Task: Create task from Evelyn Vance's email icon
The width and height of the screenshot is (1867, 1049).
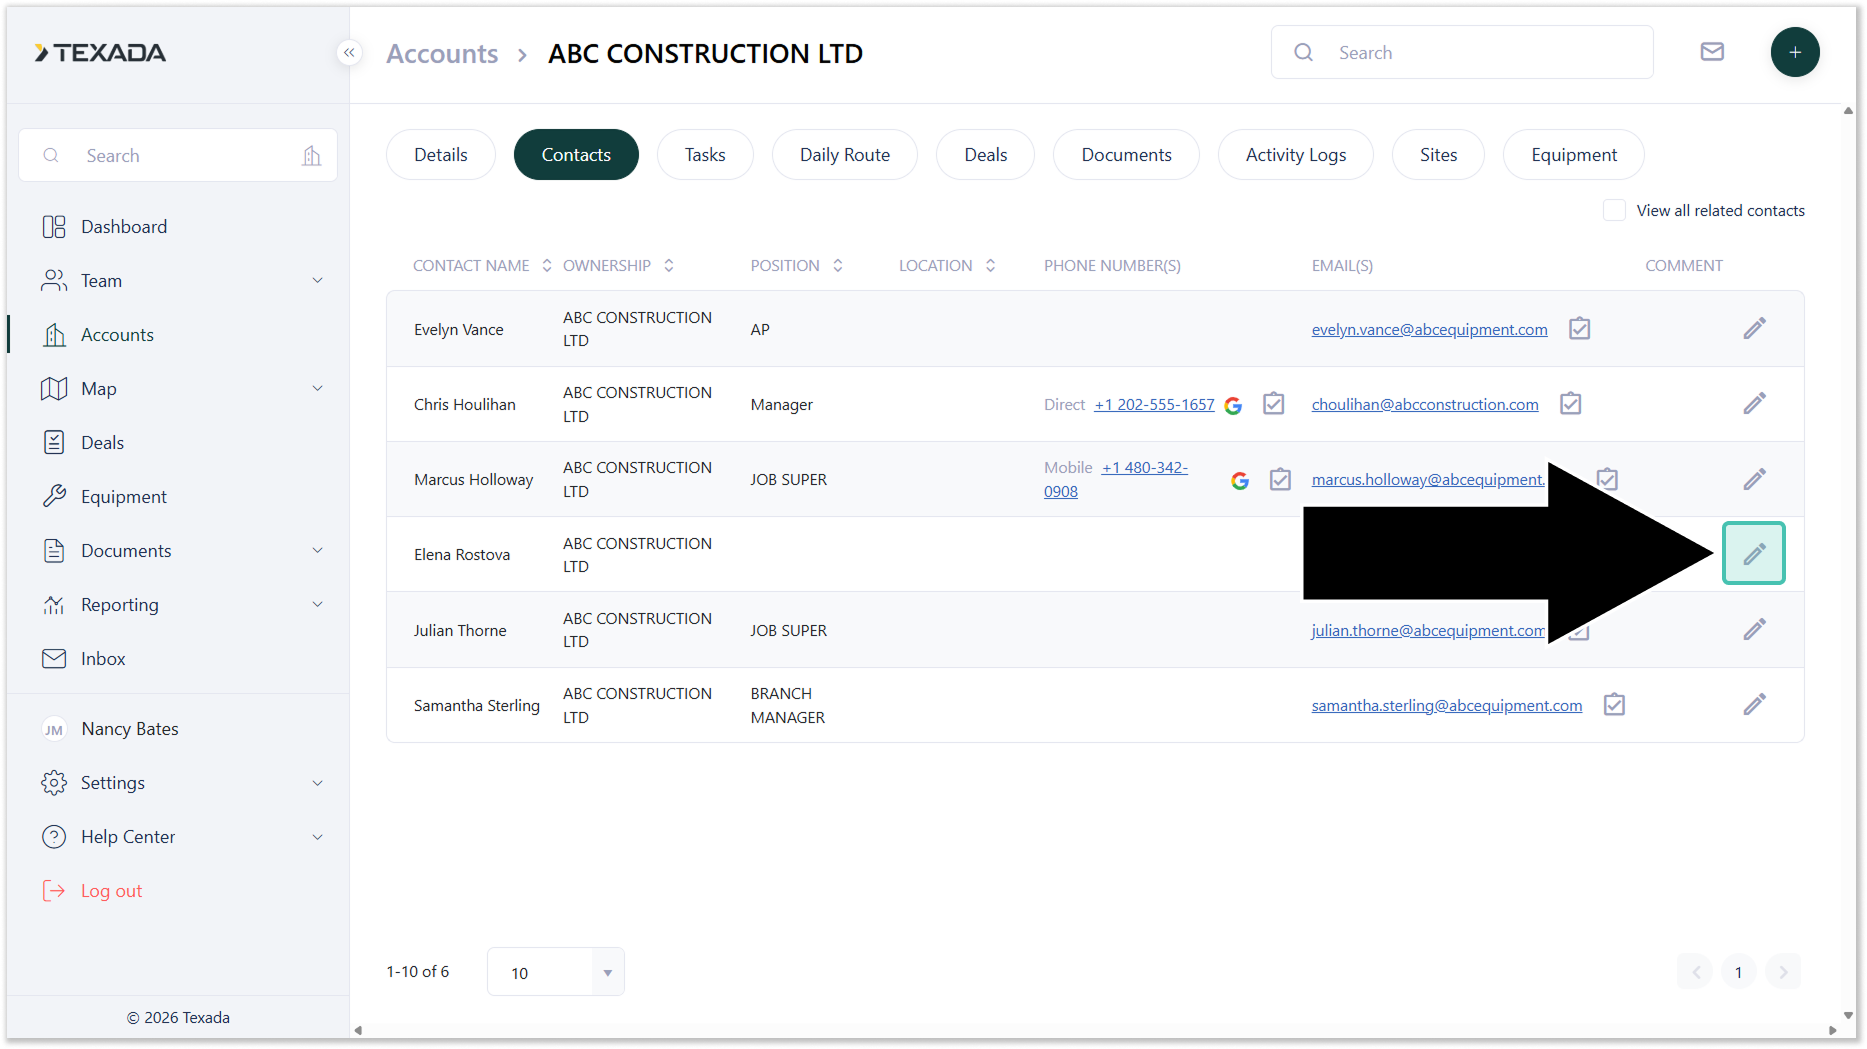Action: click(x=1579, y=328)
